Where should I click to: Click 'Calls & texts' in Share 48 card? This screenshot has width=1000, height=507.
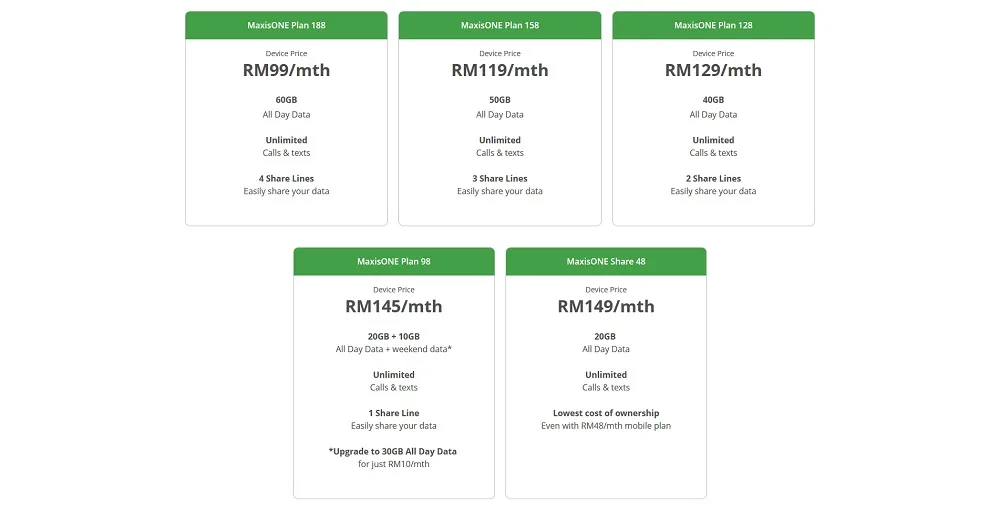(606, 388)
